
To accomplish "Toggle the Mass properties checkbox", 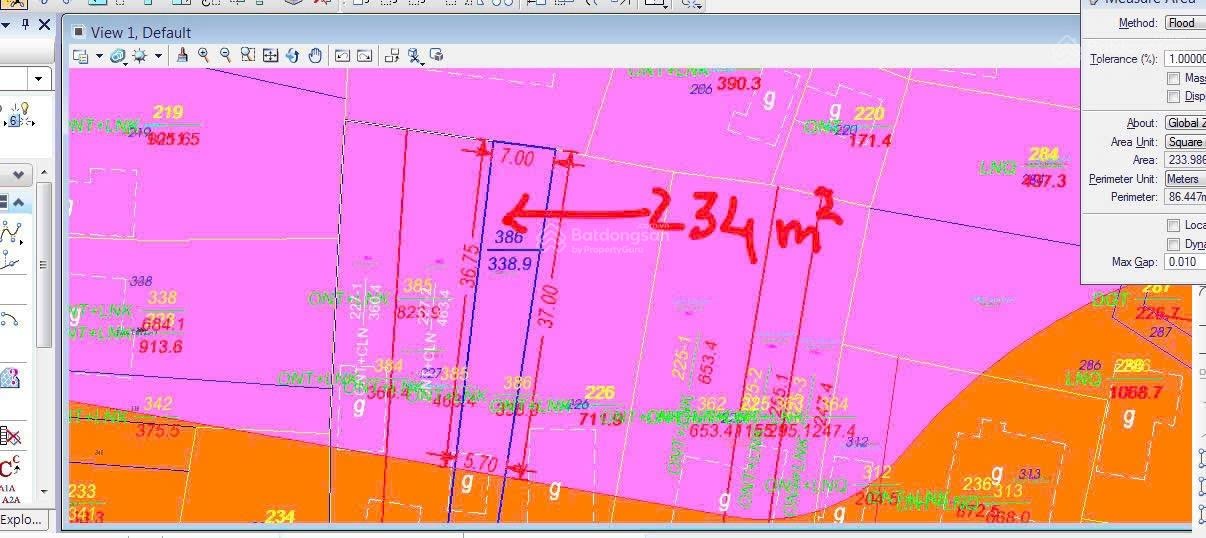I will tap(1173, 78).
